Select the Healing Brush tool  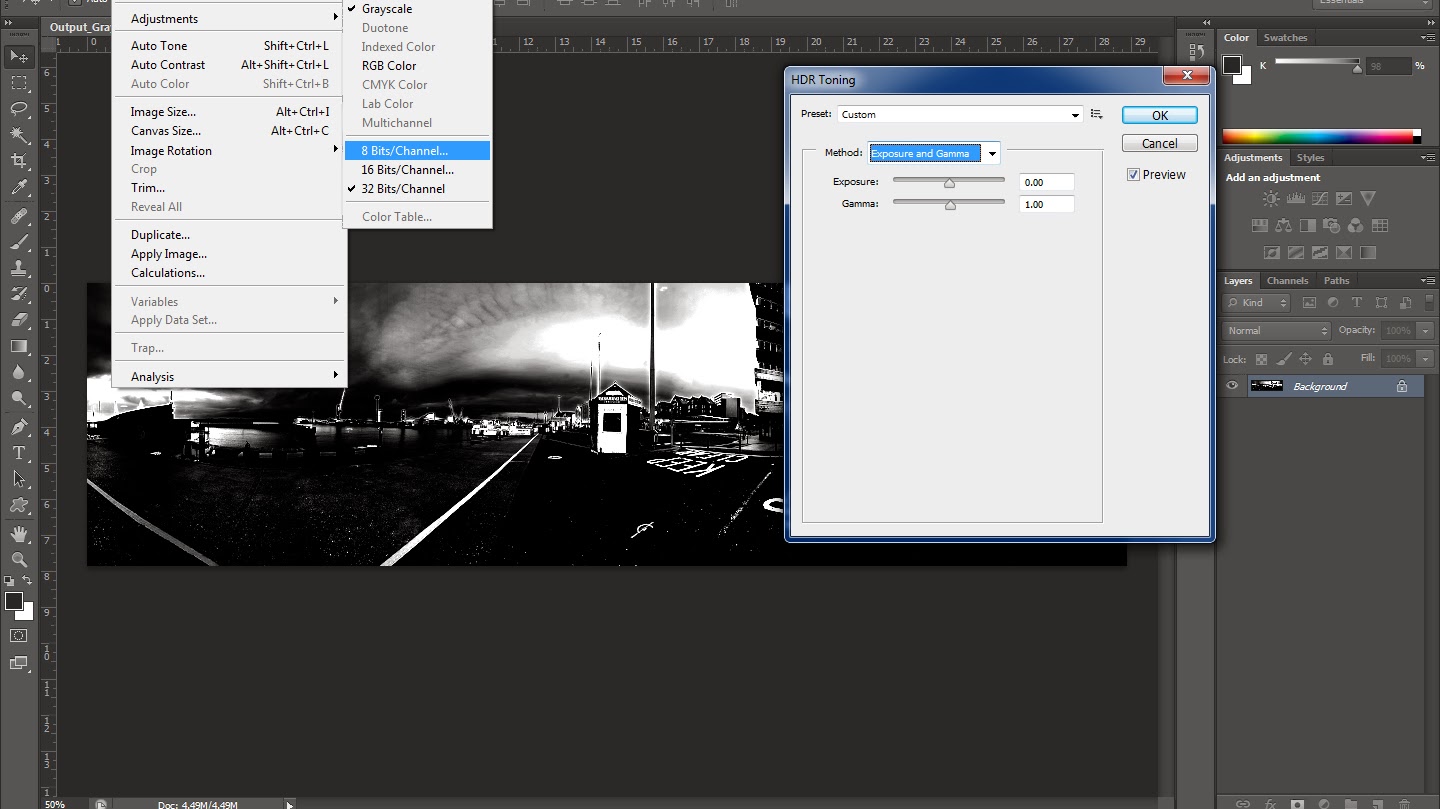19,216
